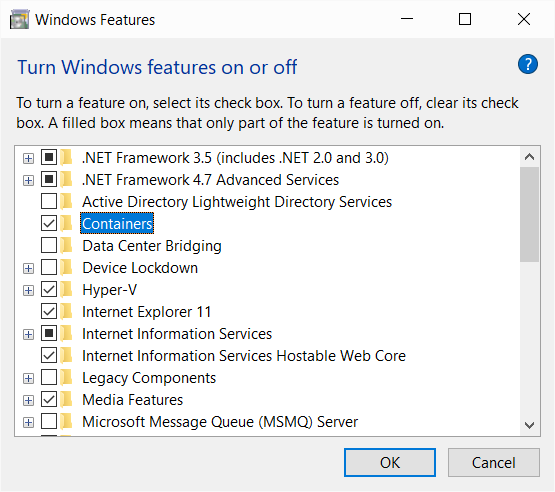This screenshot has height=492, width=555.
Task: Select the Media Features label
Action: pos(132,400)
